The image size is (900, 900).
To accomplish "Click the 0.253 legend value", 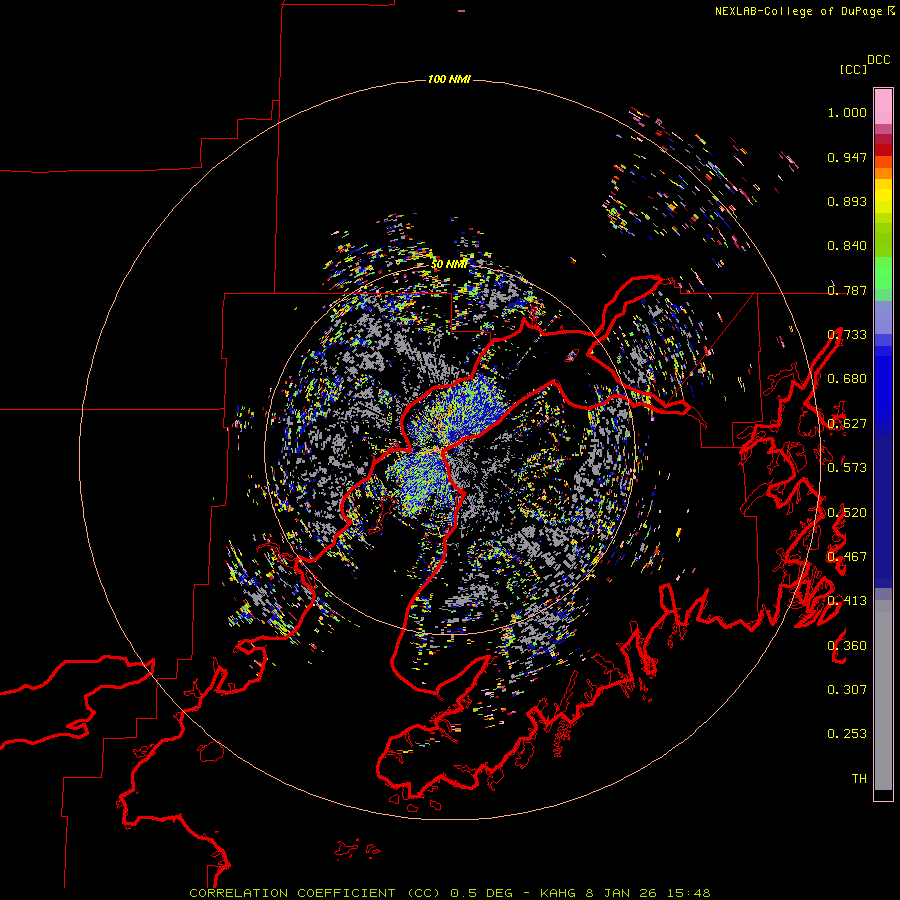I will point(847,734).
